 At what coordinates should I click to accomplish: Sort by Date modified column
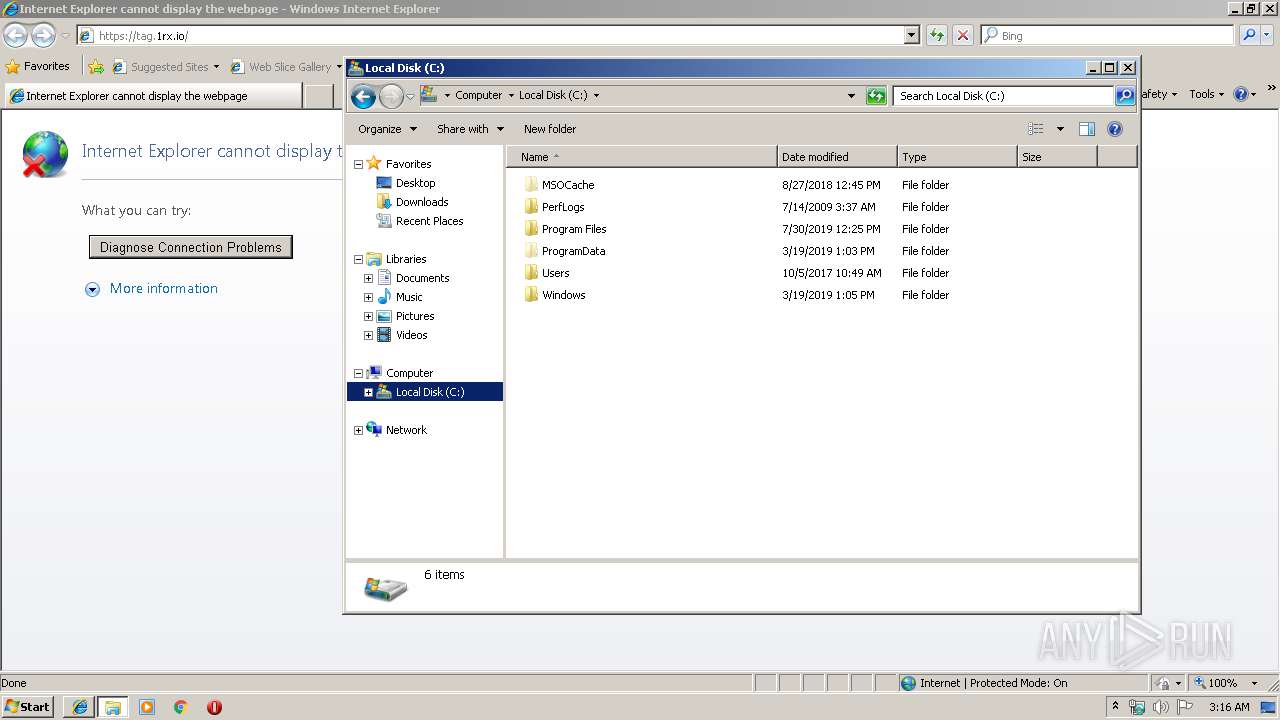(x=837, y=157)
